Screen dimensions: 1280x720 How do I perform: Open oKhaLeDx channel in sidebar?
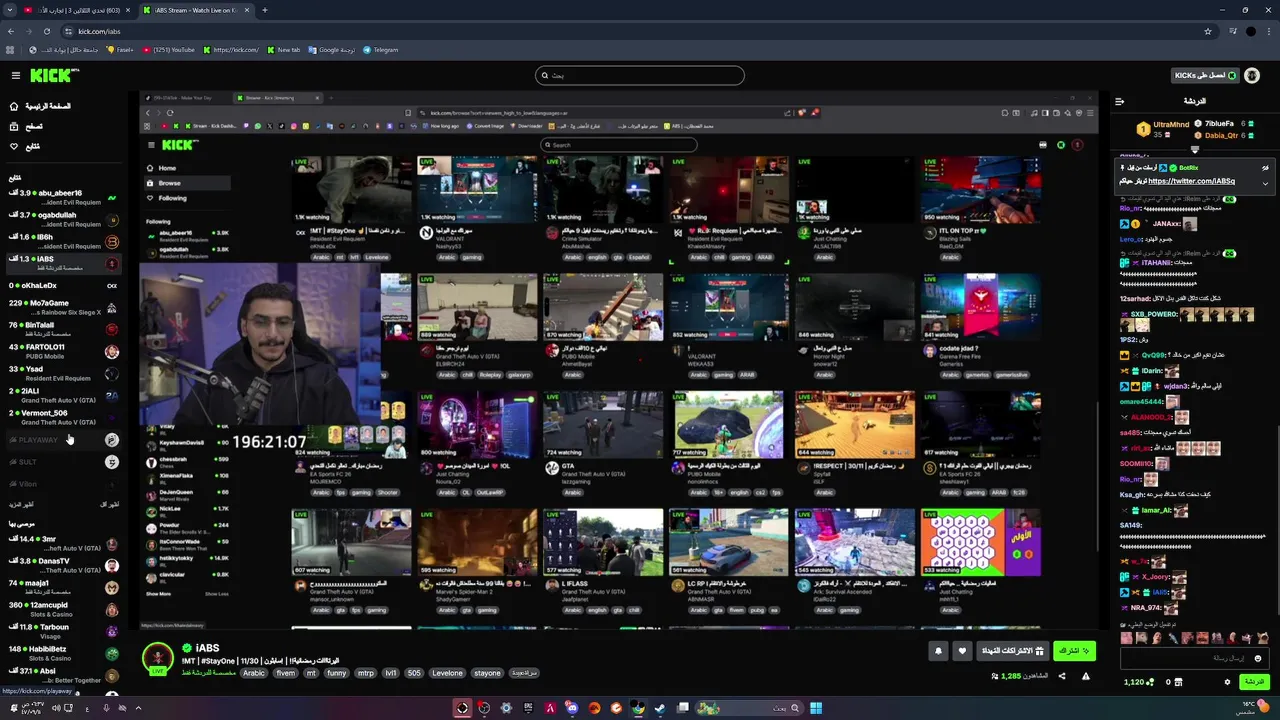(62, 285)
